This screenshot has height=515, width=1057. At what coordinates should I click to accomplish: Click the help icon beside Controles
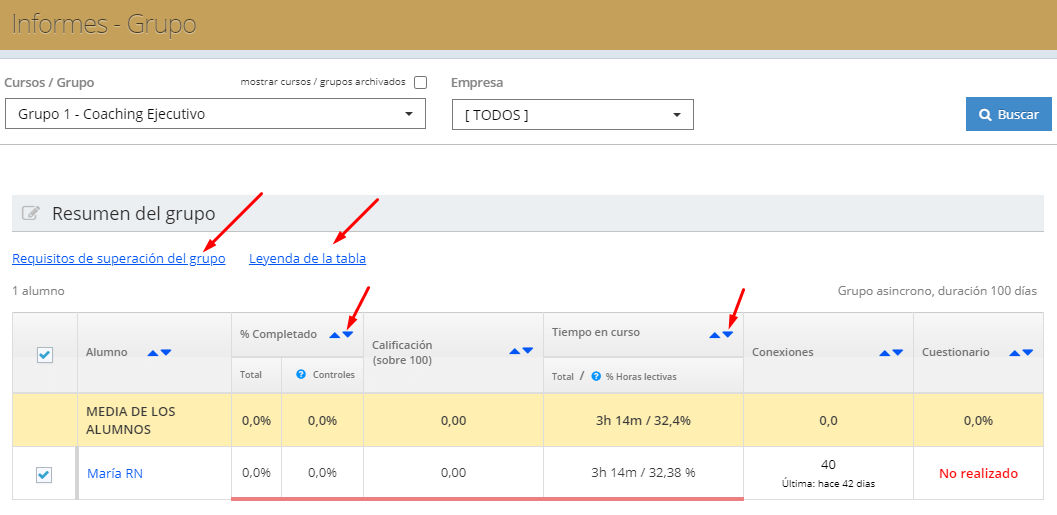click(x=301, y=374)
